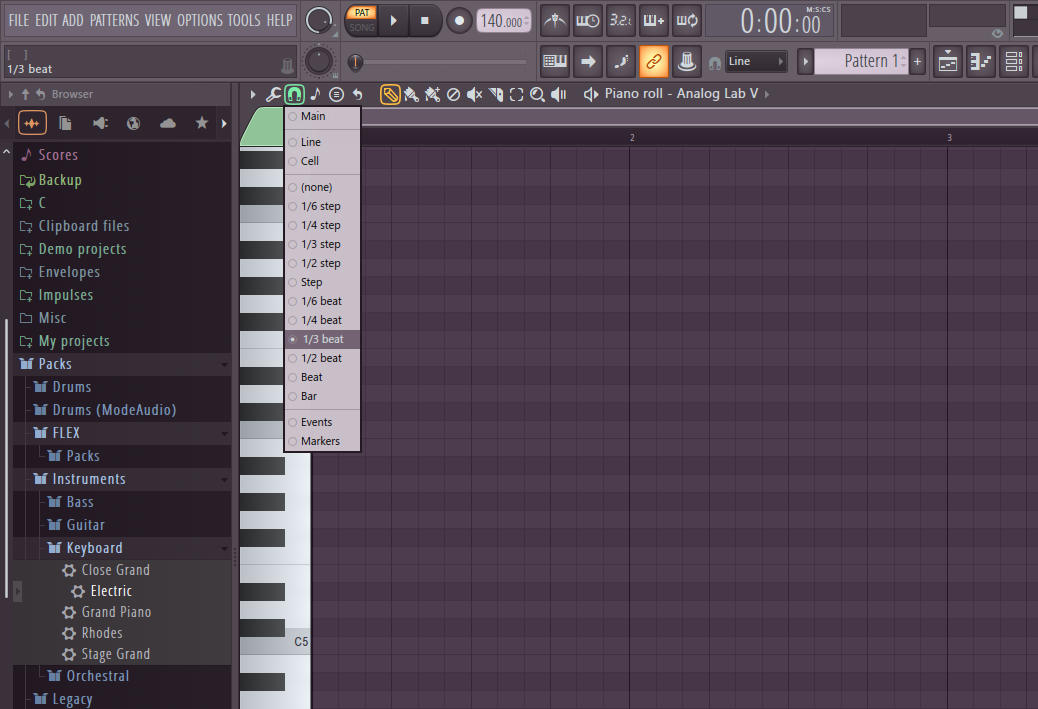Show the starred favorites tab in Browser
The width and height of the screenshot is (1038, 709).
point(201,123)
